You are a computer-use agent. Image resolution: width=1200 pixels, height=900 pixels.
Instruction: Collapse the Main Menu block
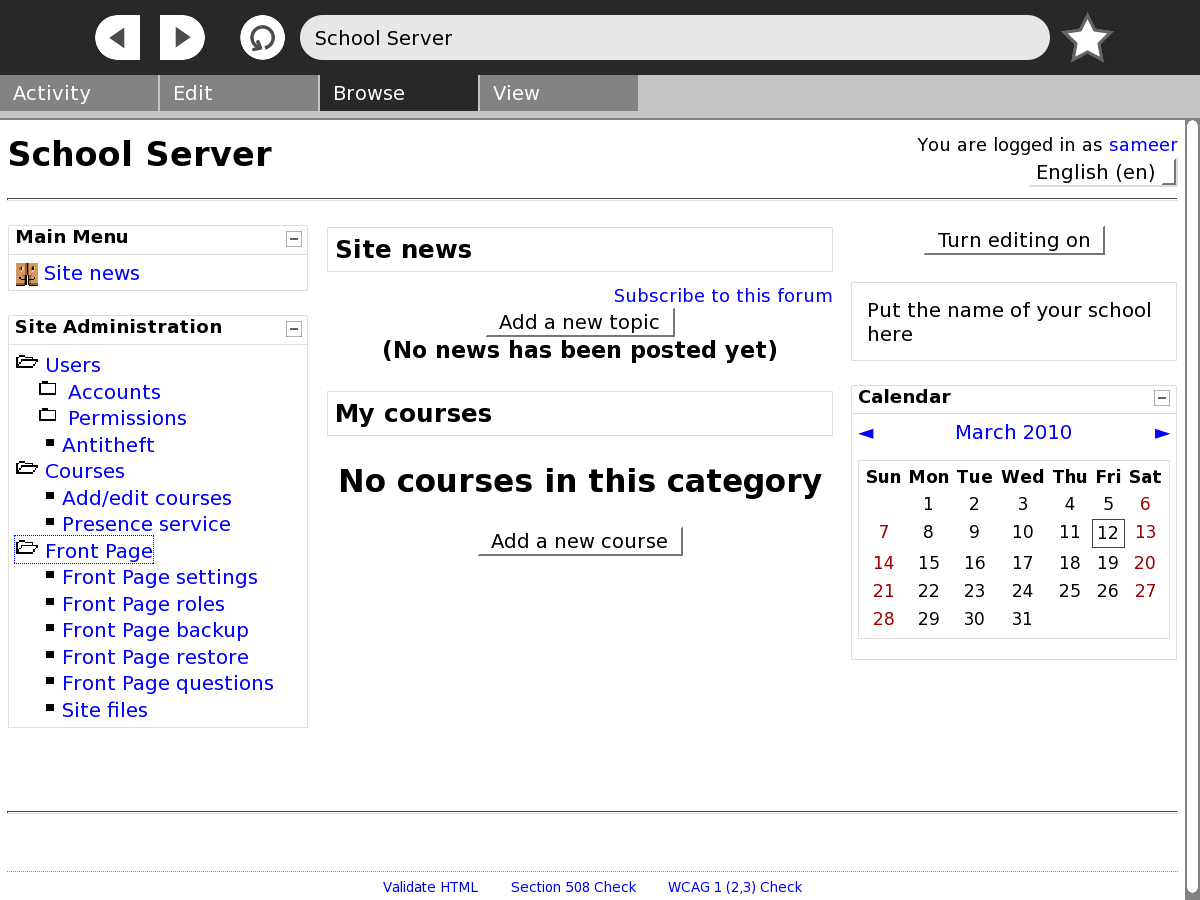pos(294,238)
